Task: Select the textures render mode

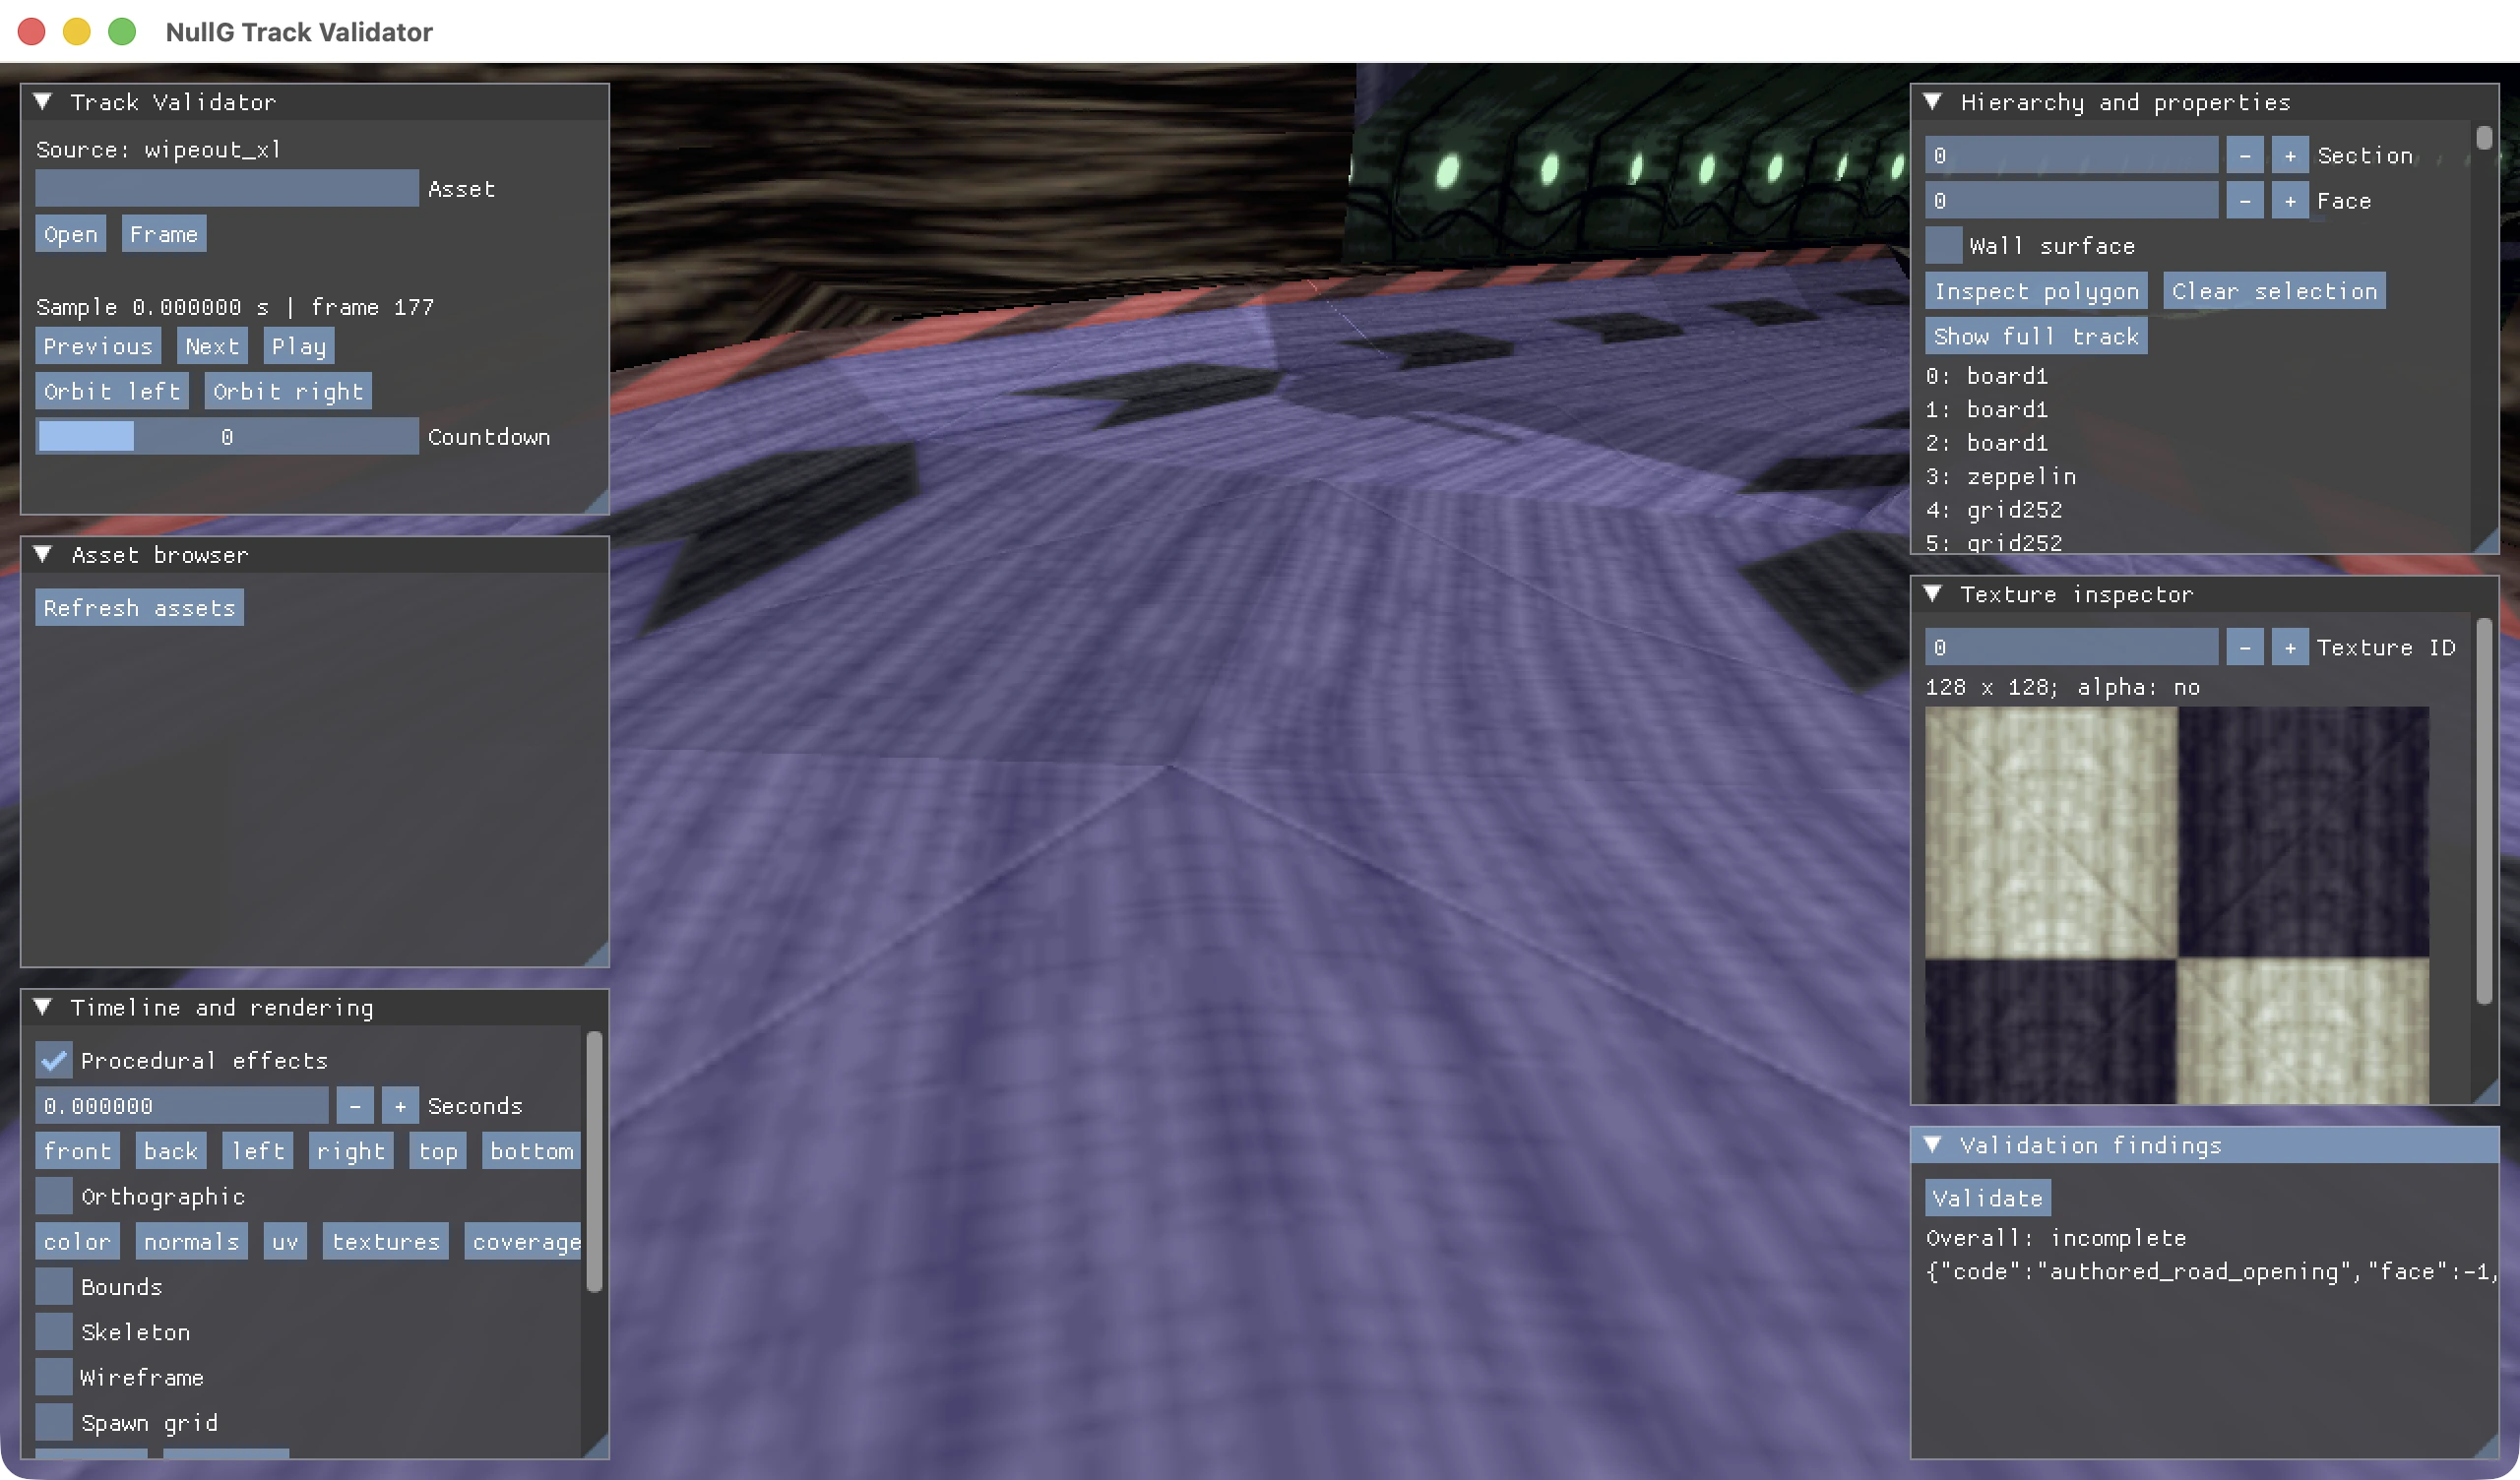Action: (x=386, y=1241)
